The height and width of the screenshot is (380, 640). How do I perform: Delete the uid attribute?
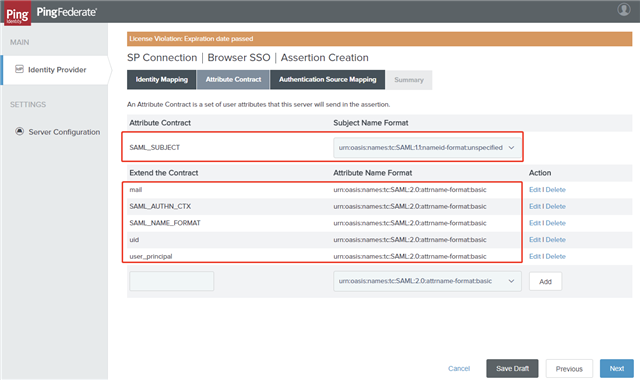tap(556, 240)
